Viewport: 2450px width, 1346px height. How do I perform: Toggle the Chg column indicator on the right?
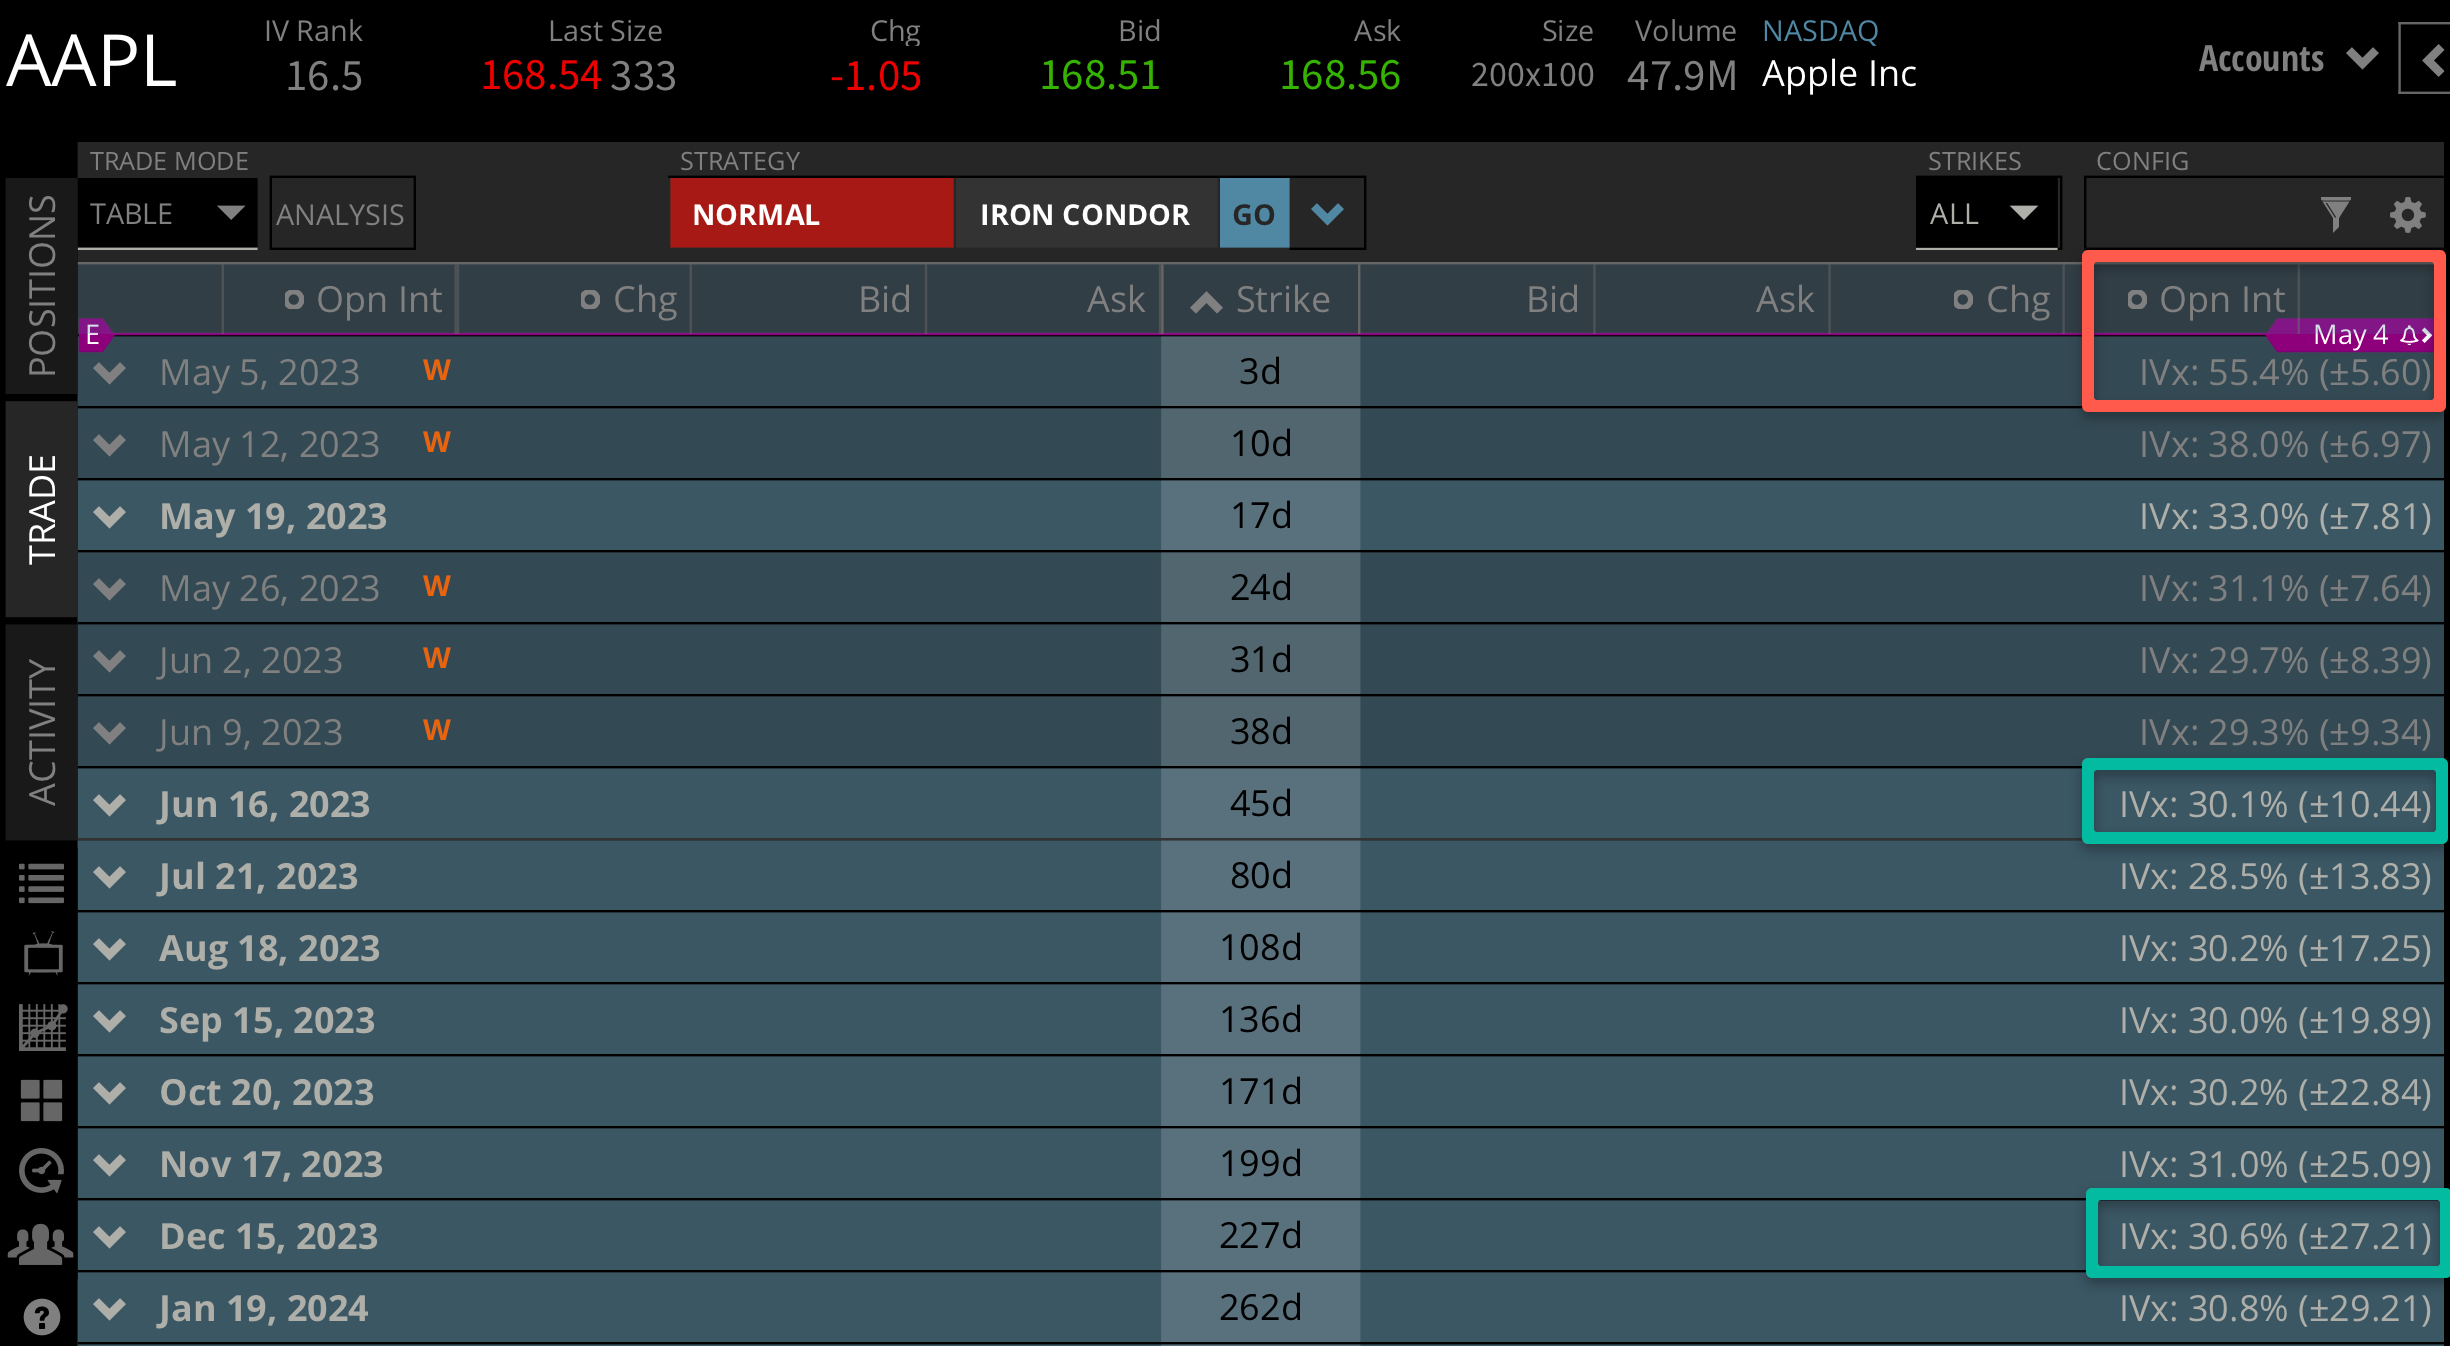coord(1964,298)
